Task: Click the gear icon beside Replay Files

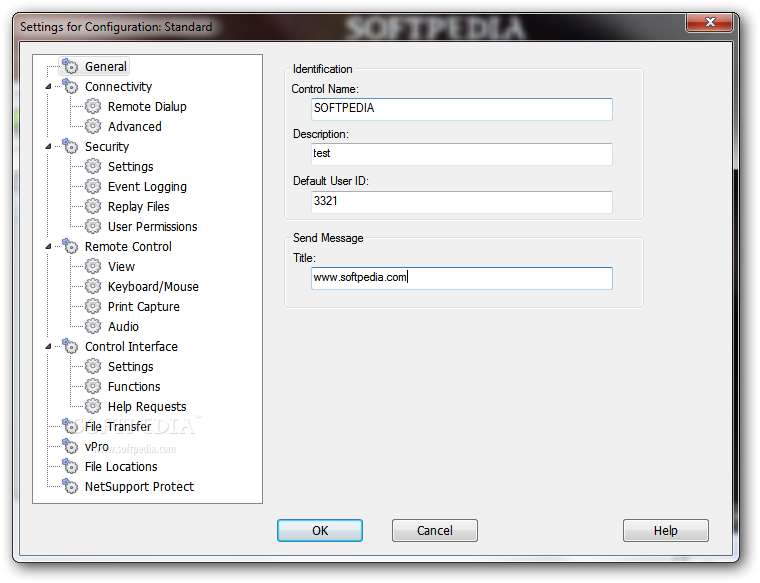Action: [93, 206]
